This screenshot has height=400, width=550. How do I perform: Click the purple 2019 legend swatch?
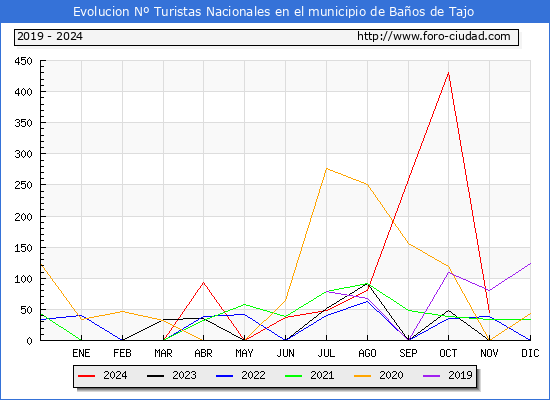pyautogui.click(x=431, y=376)
